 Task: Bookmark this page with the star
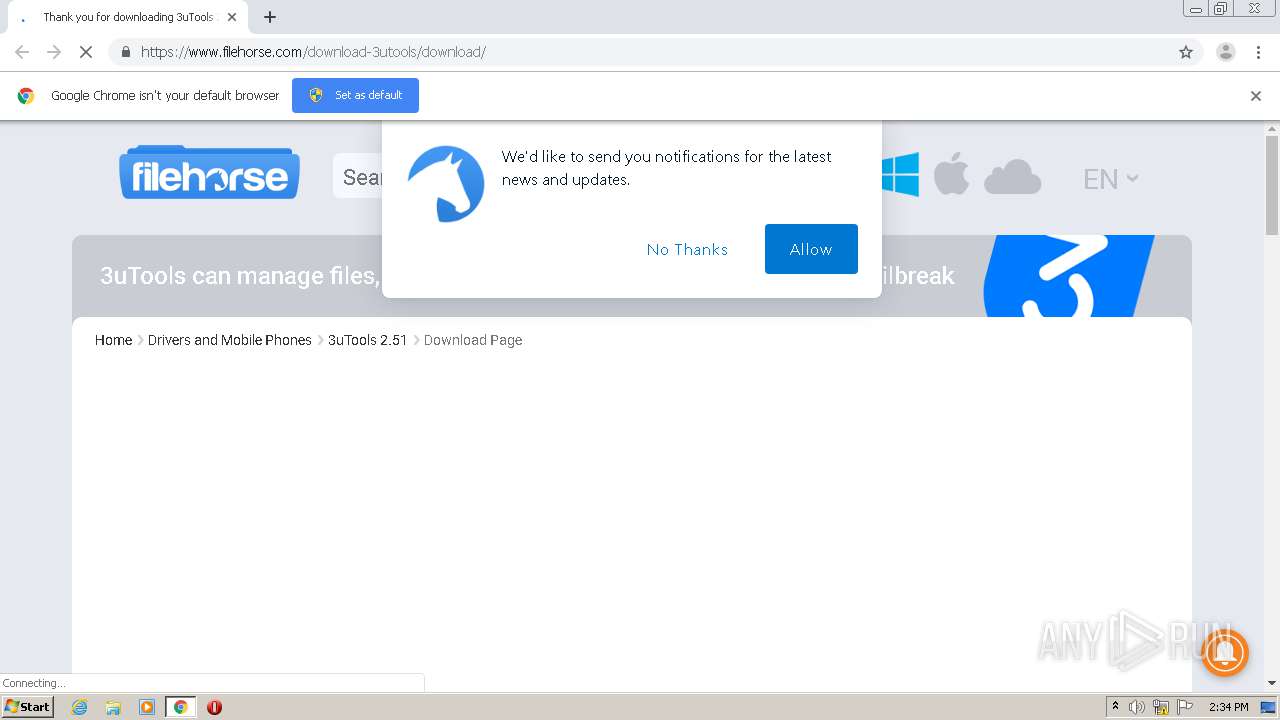click(1186, 52)
